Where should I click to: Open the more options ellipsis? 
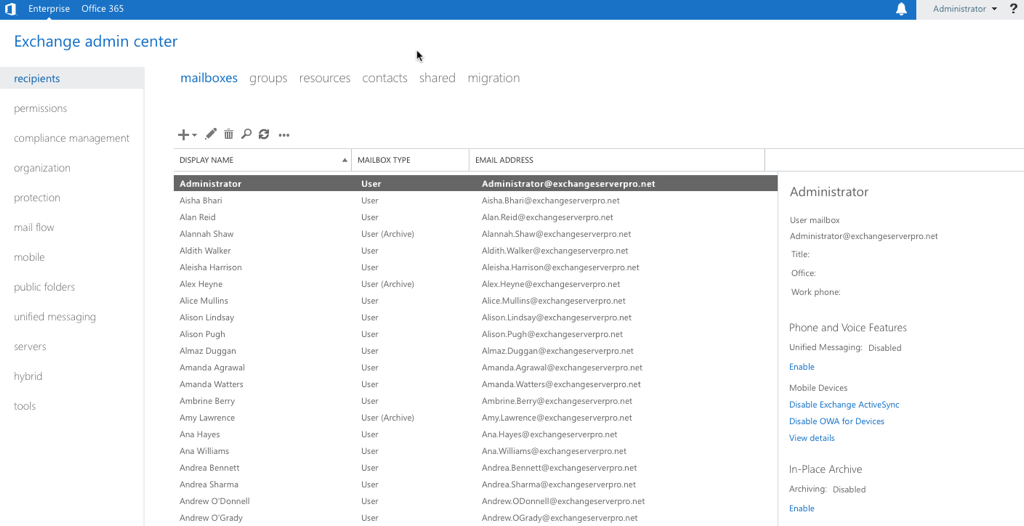284,135
